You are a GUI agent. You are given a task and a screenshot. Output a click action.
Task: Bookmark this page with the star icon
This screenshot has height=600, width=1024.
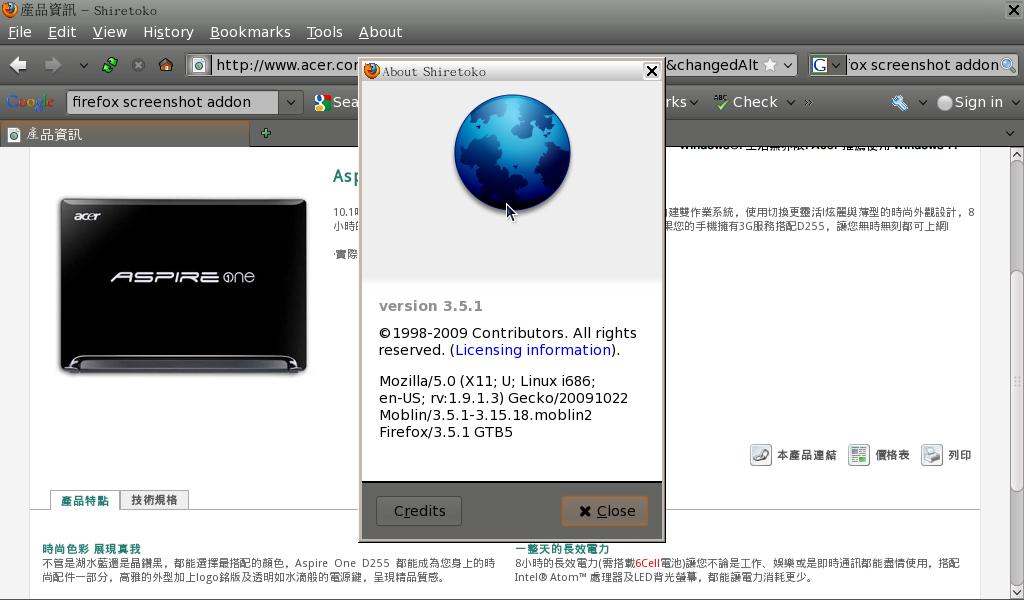[x=771, y=65]
